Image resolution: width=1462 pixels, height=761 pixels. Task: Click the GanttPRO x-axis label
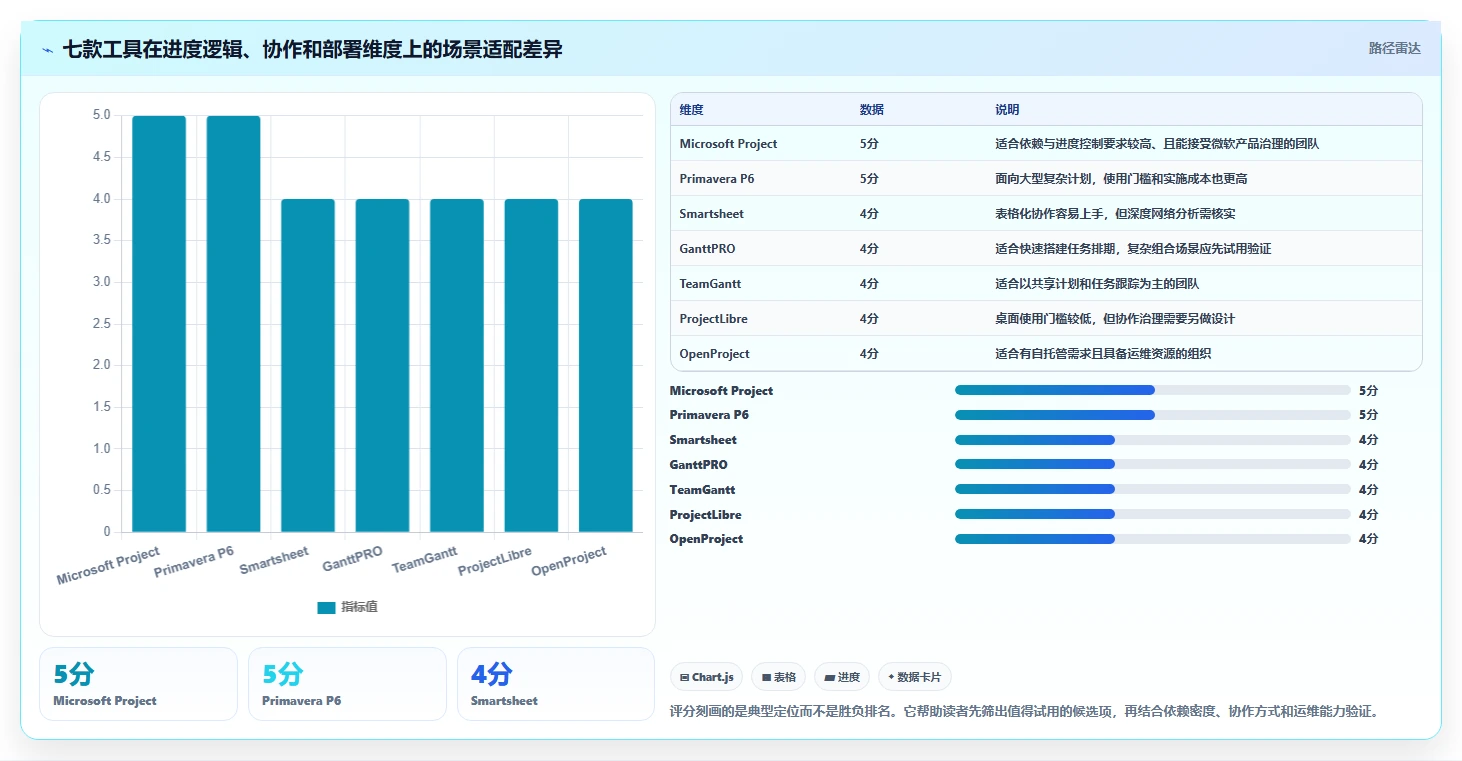coord(352,559)
